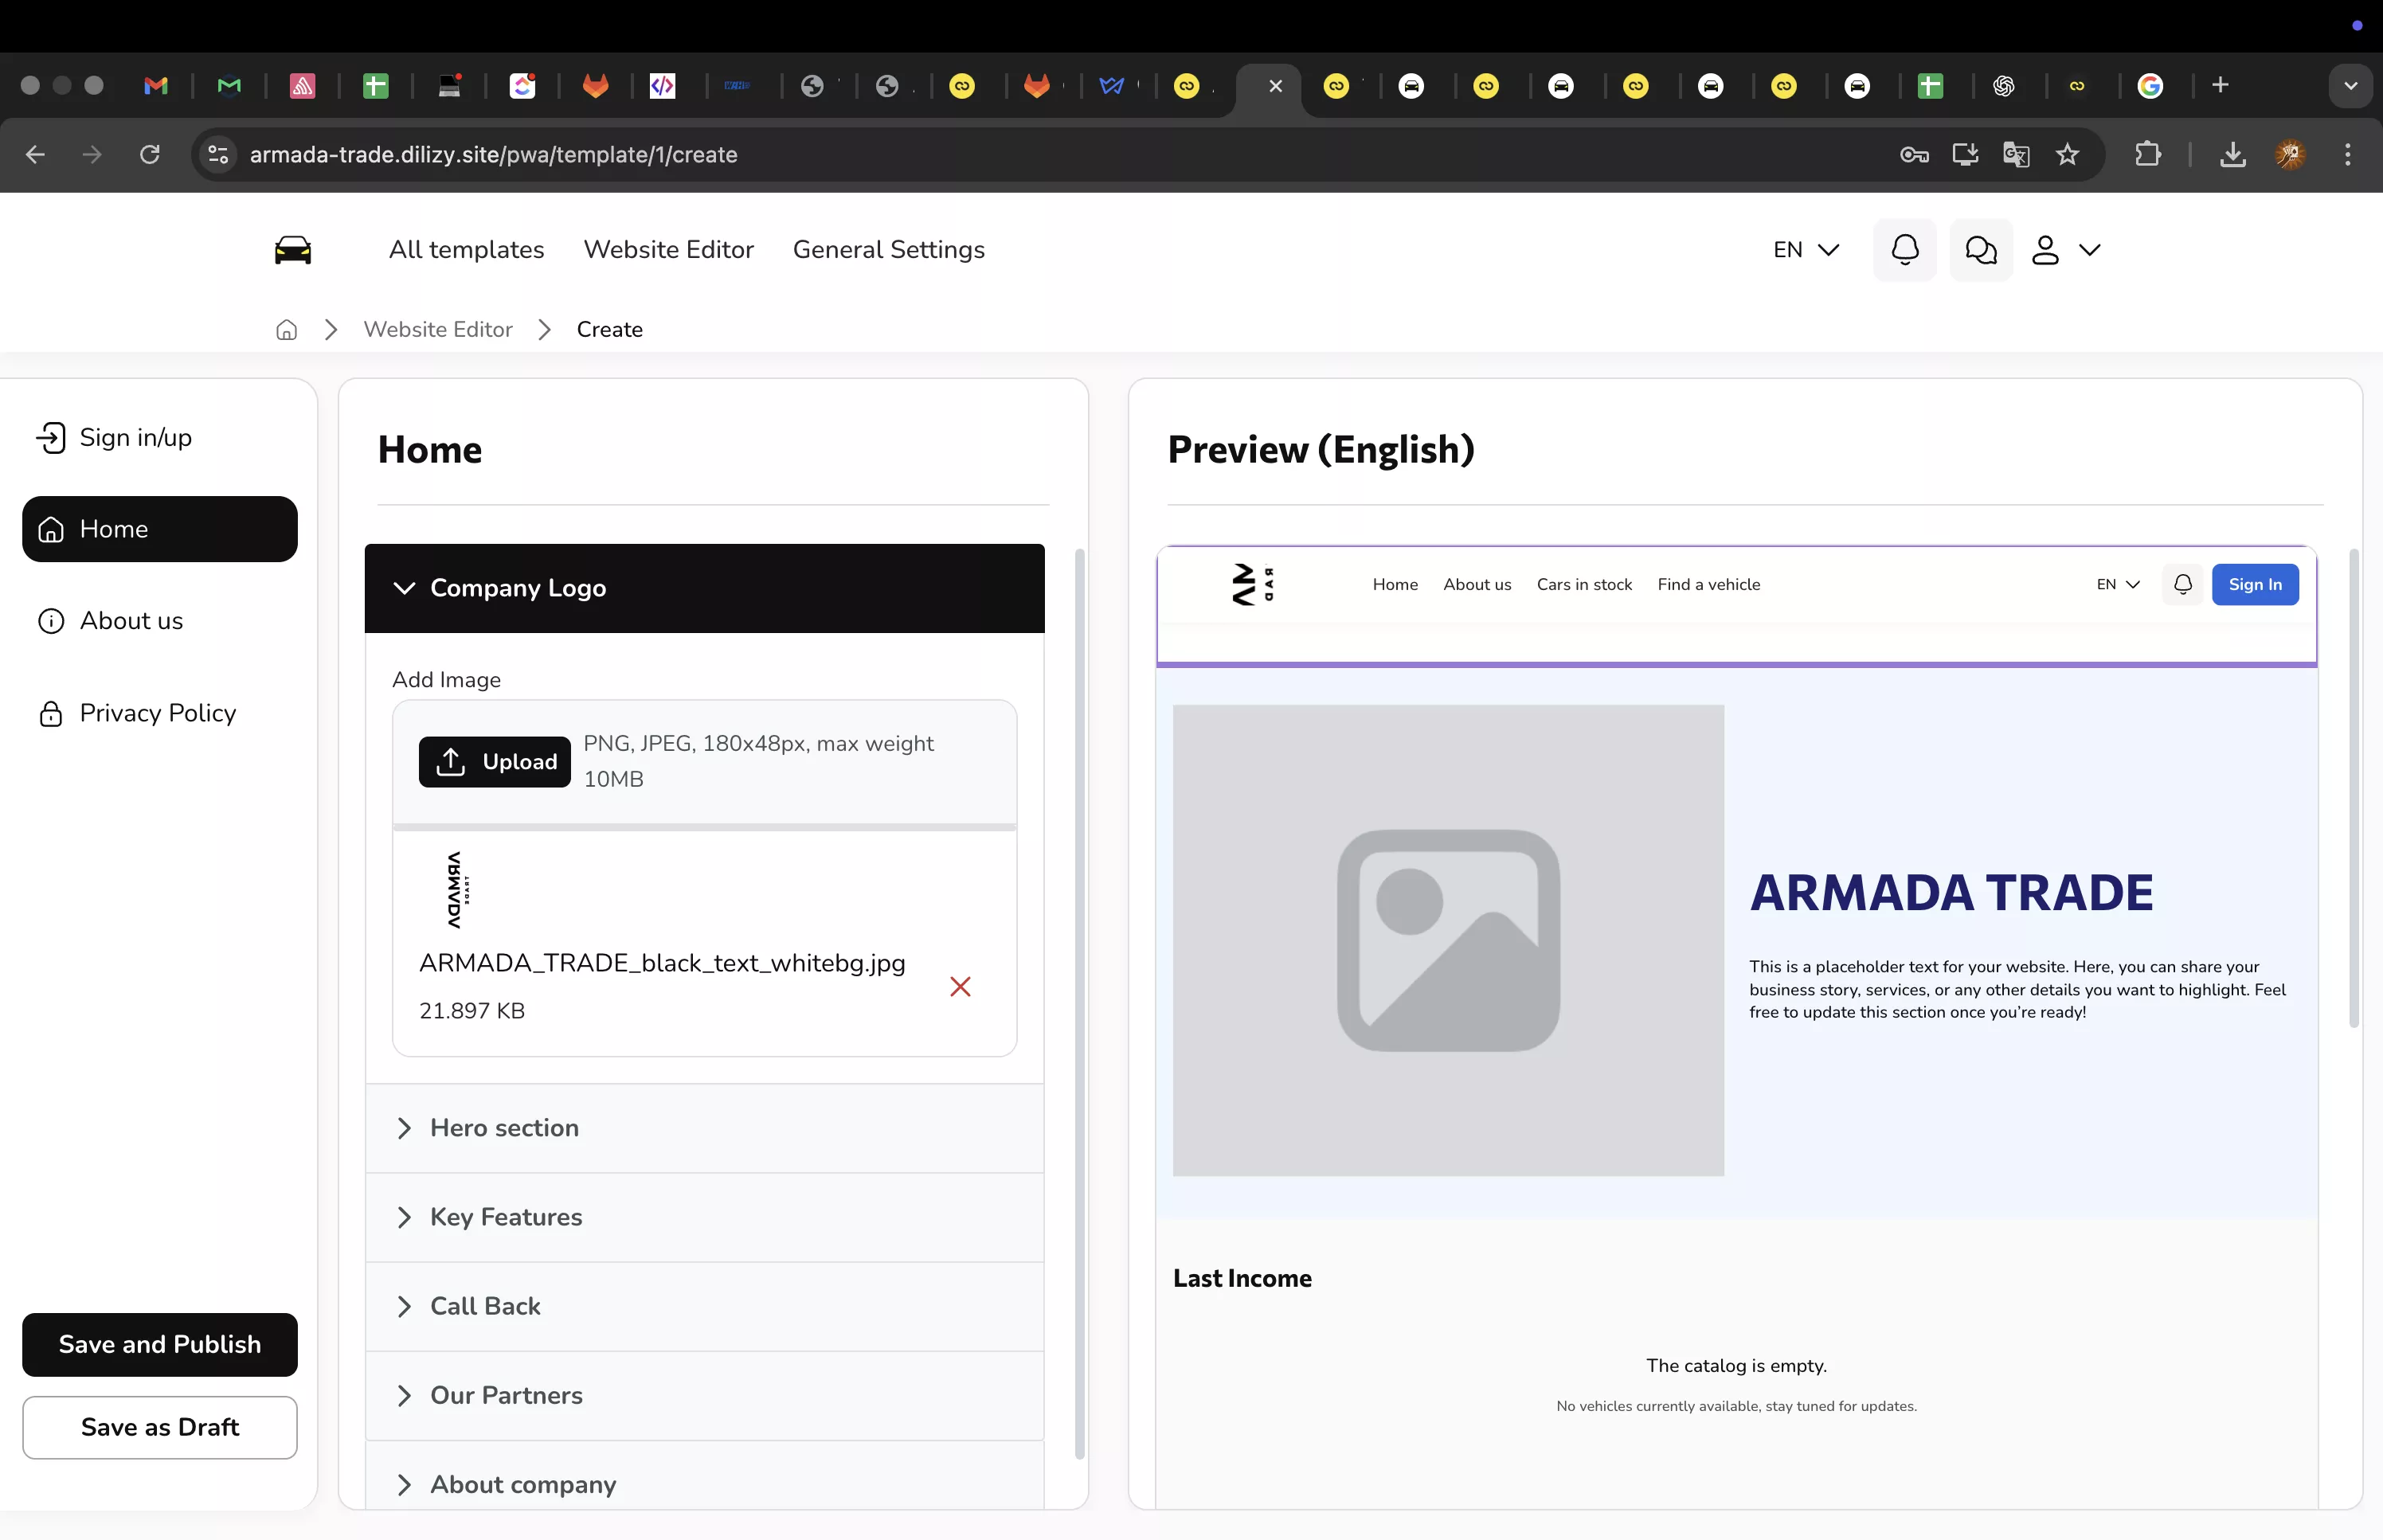Select About us in sidebar
This screenshot has width=2383, height=1540.
(131, 621)
